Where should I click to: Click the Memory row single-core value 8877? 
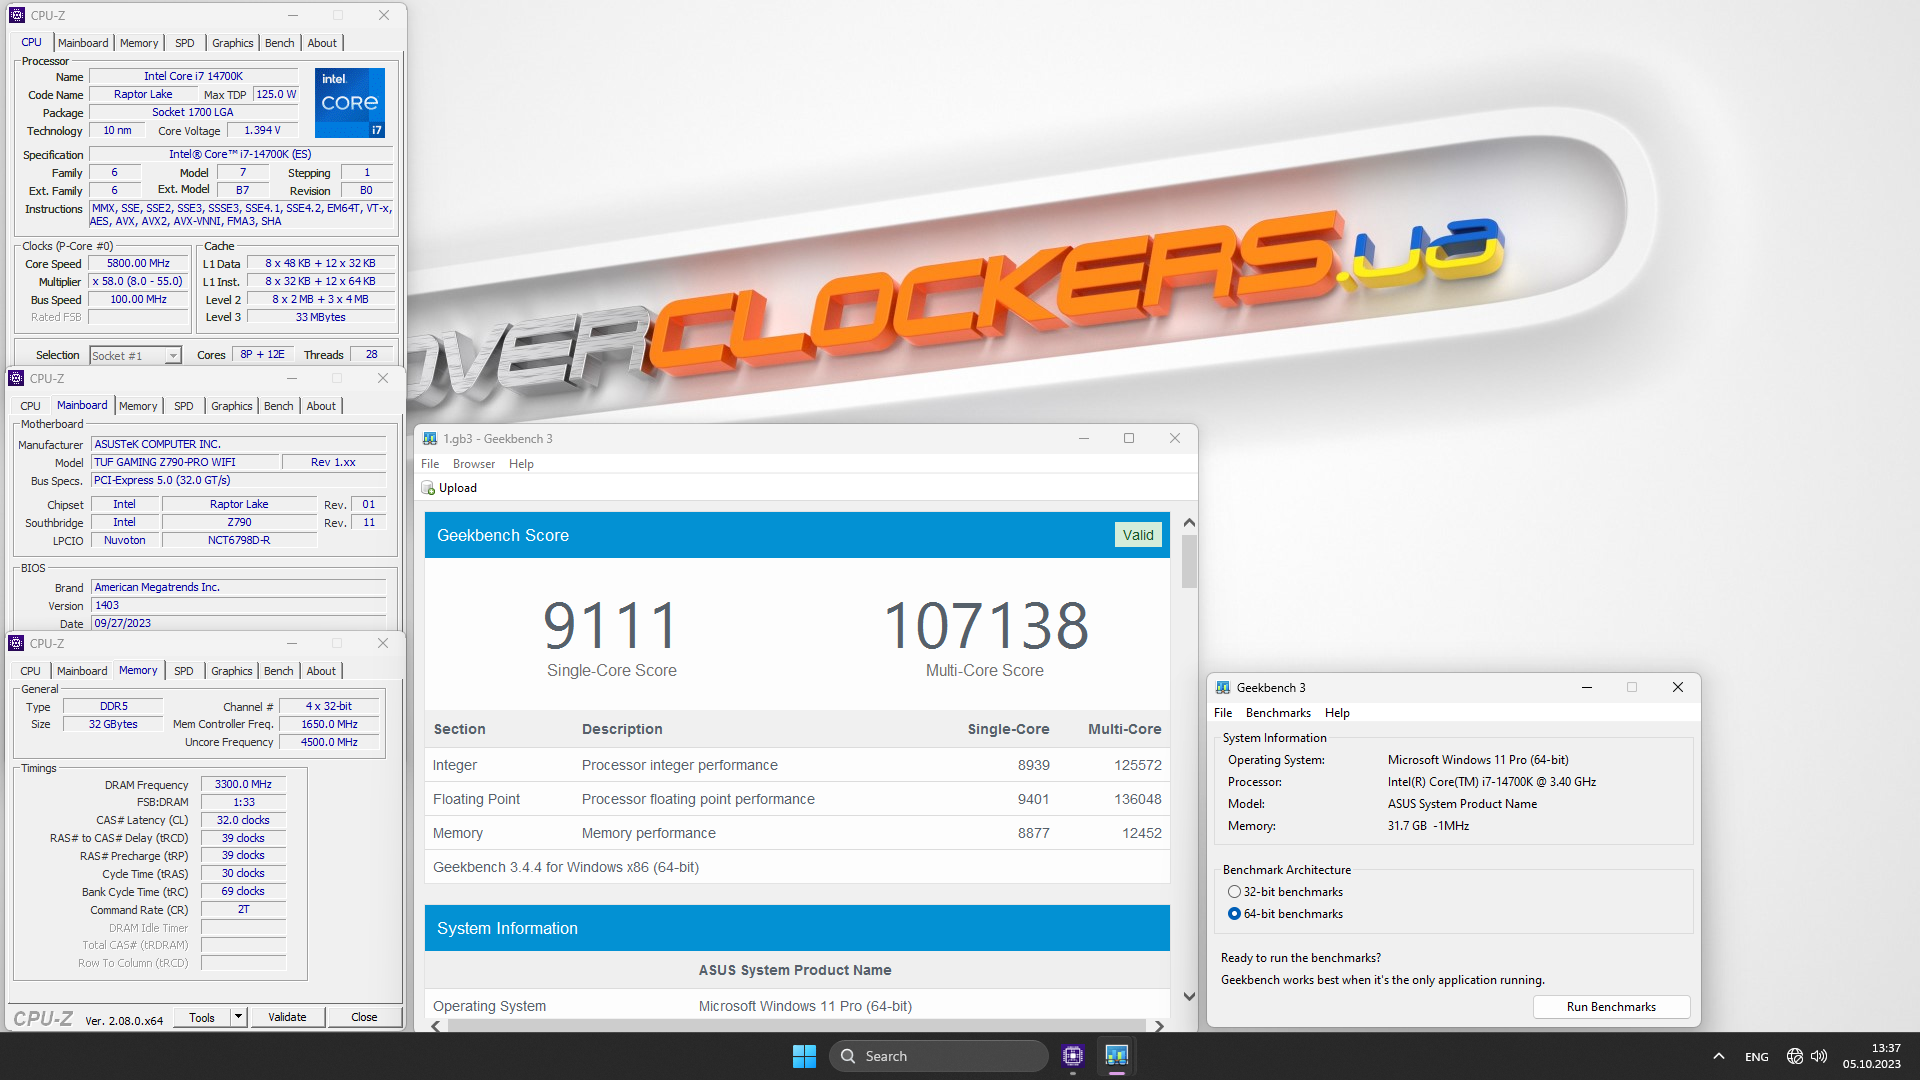tap(1034, 833)
